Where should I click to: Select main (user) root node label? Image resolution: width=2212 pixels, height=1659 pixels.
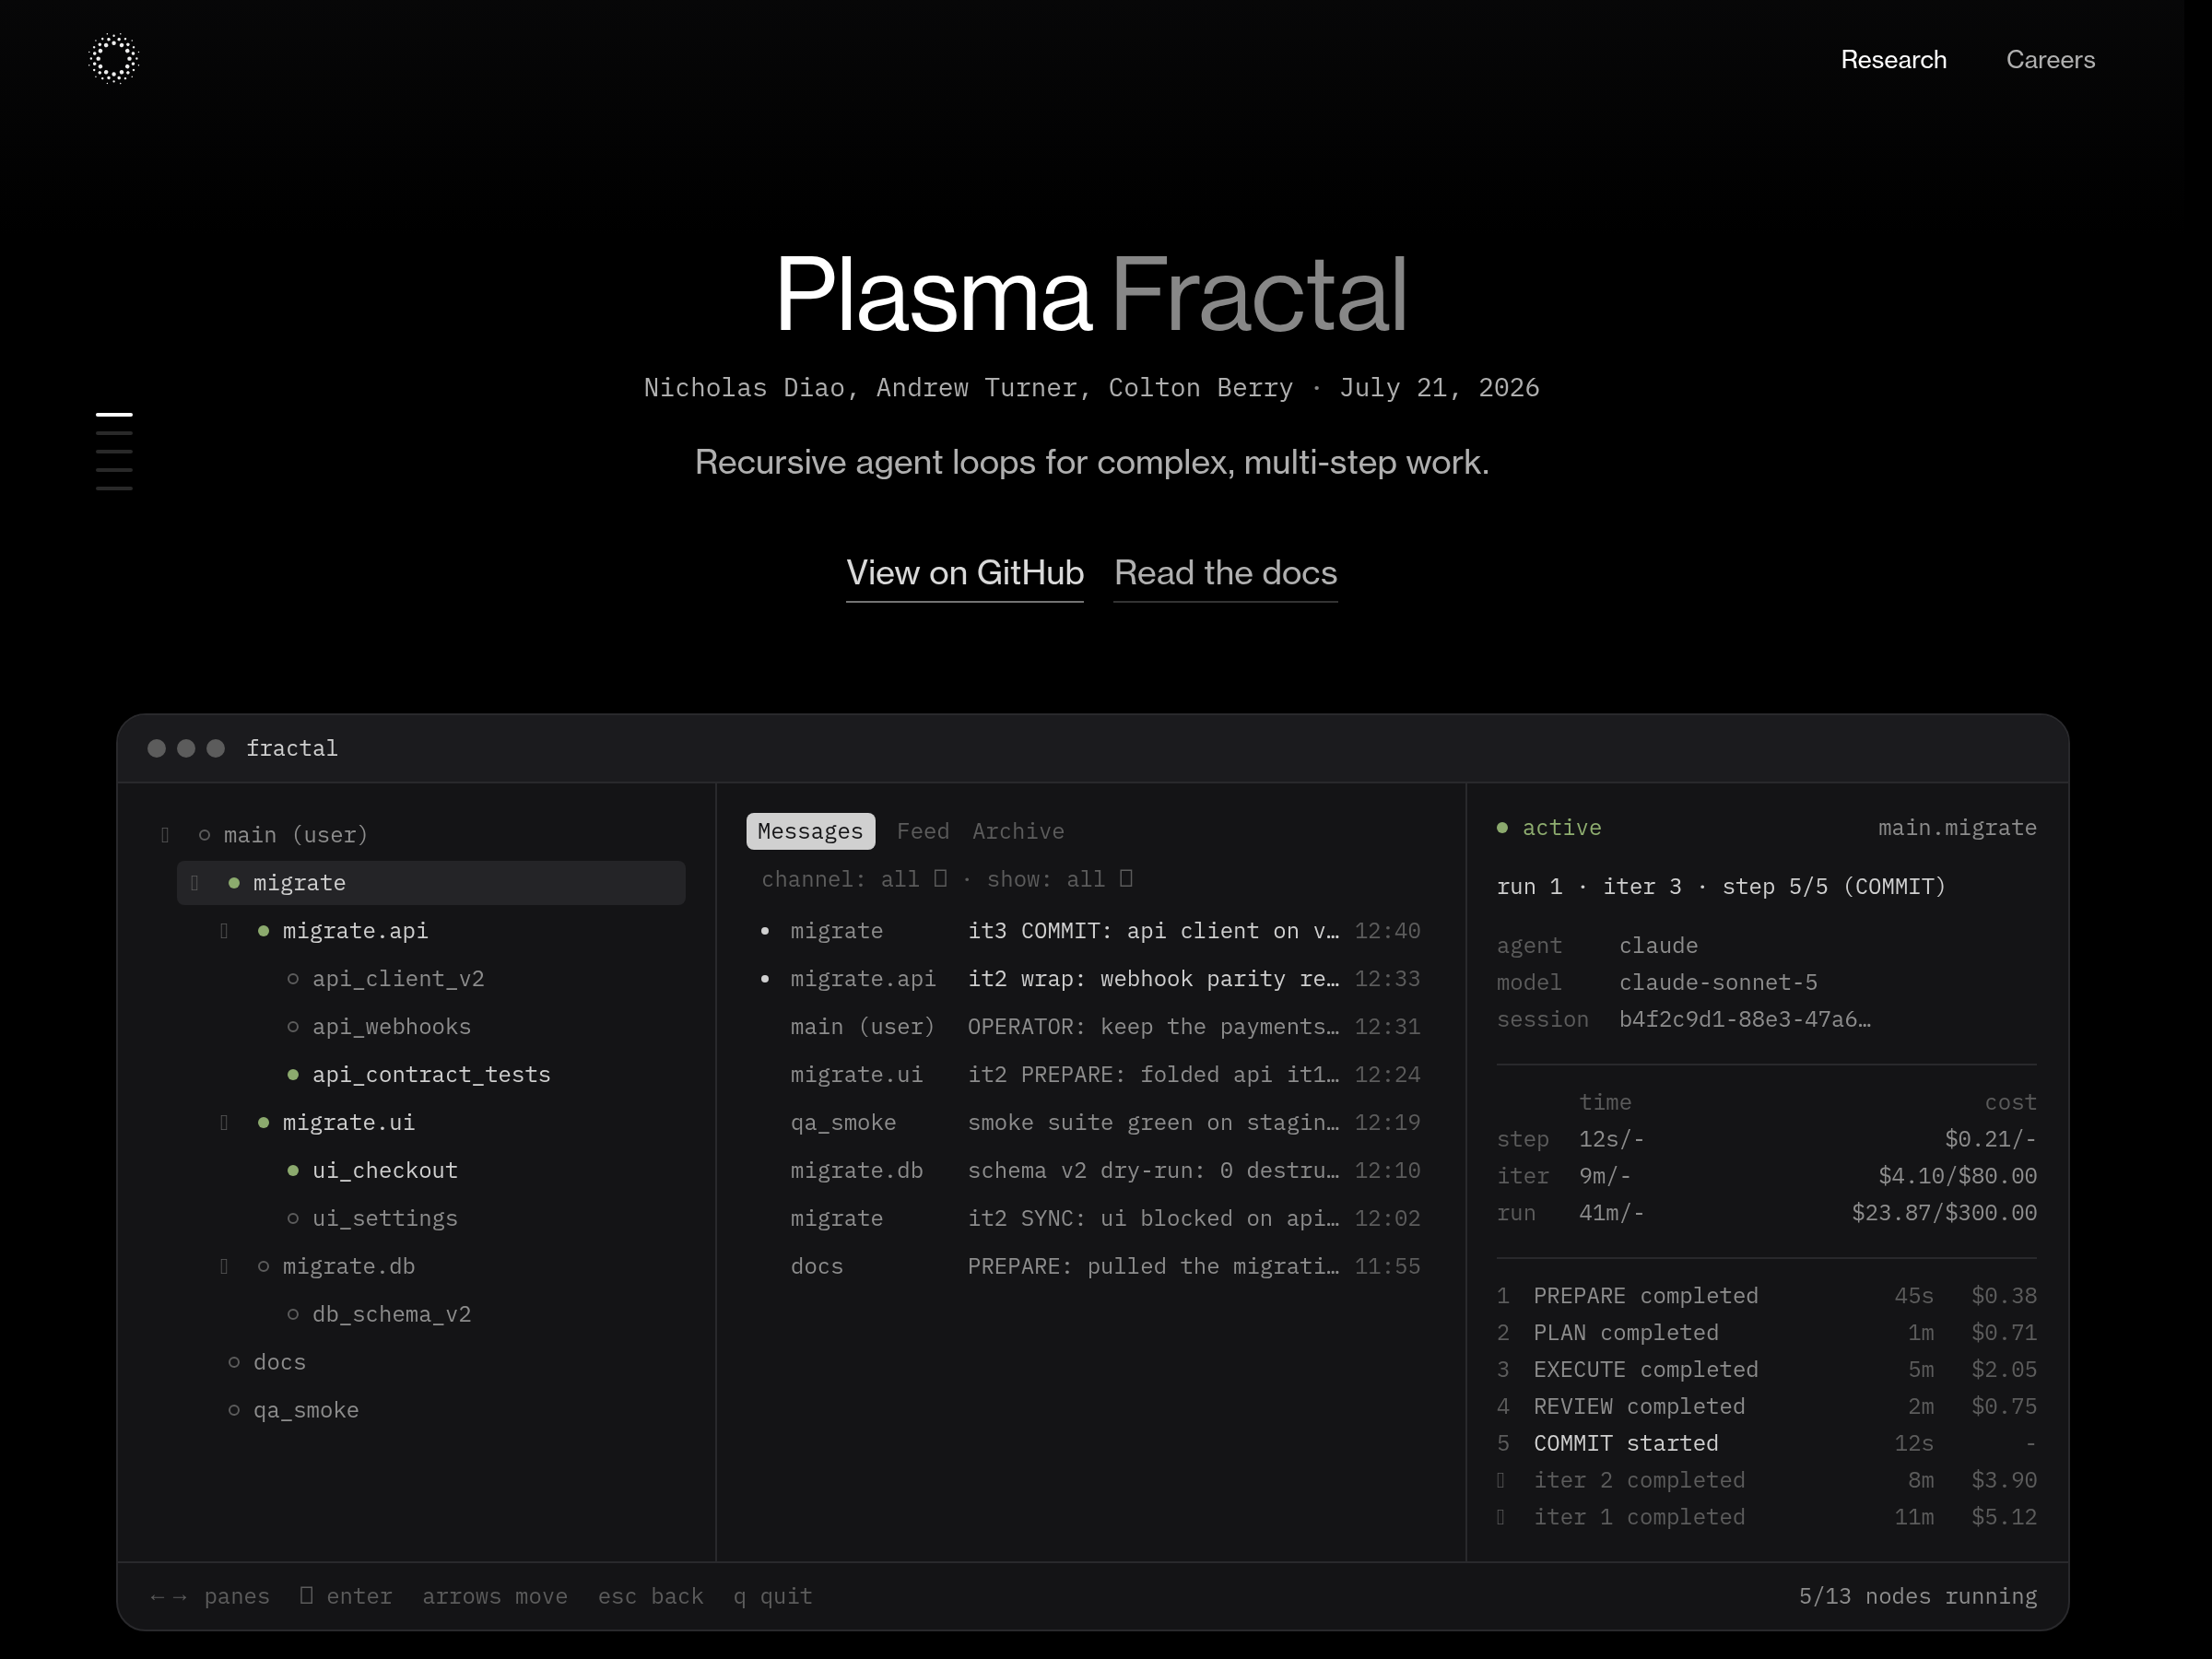pos(295,835)
